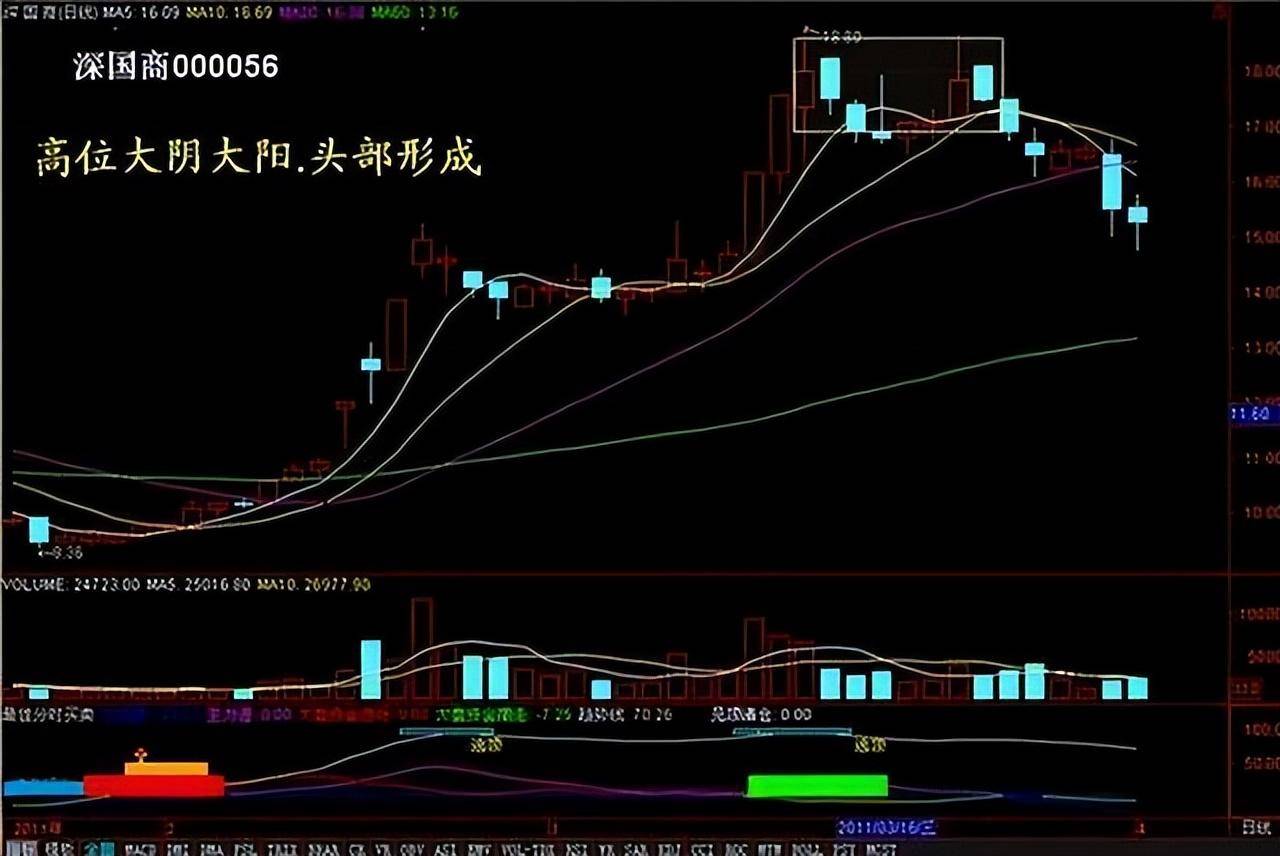Switch to the MACD indicator tab
The height and width of the screenshot is (856, 1280).
click(141, 849)
